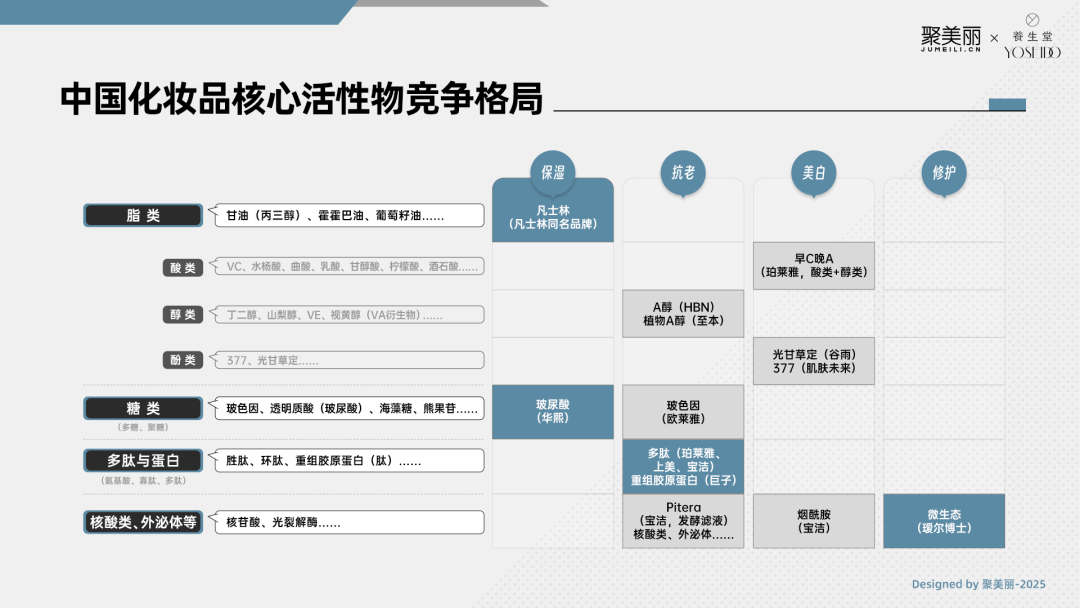Click the 凡士林 cell under 保湿
Screen dimensions: 1080x608
point(552,217)
